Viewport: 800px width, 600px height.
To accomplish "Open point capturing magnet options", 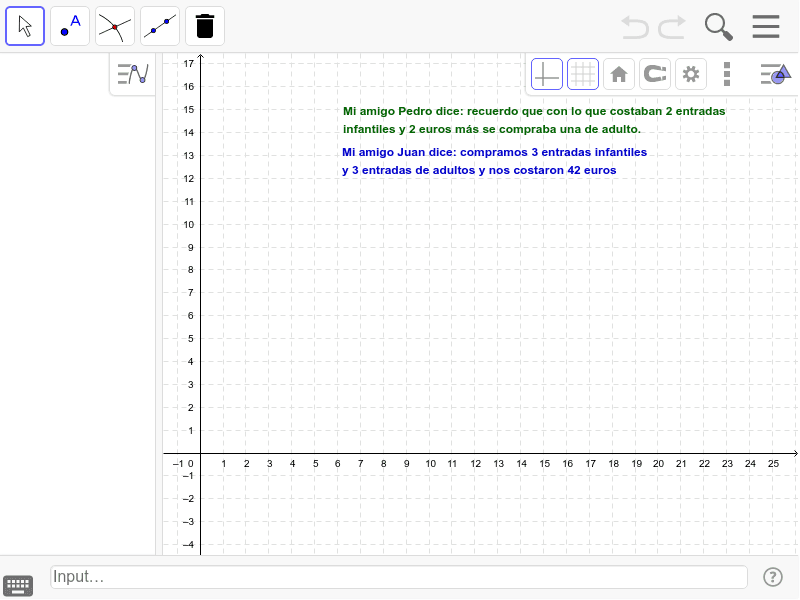I will 655,74.
